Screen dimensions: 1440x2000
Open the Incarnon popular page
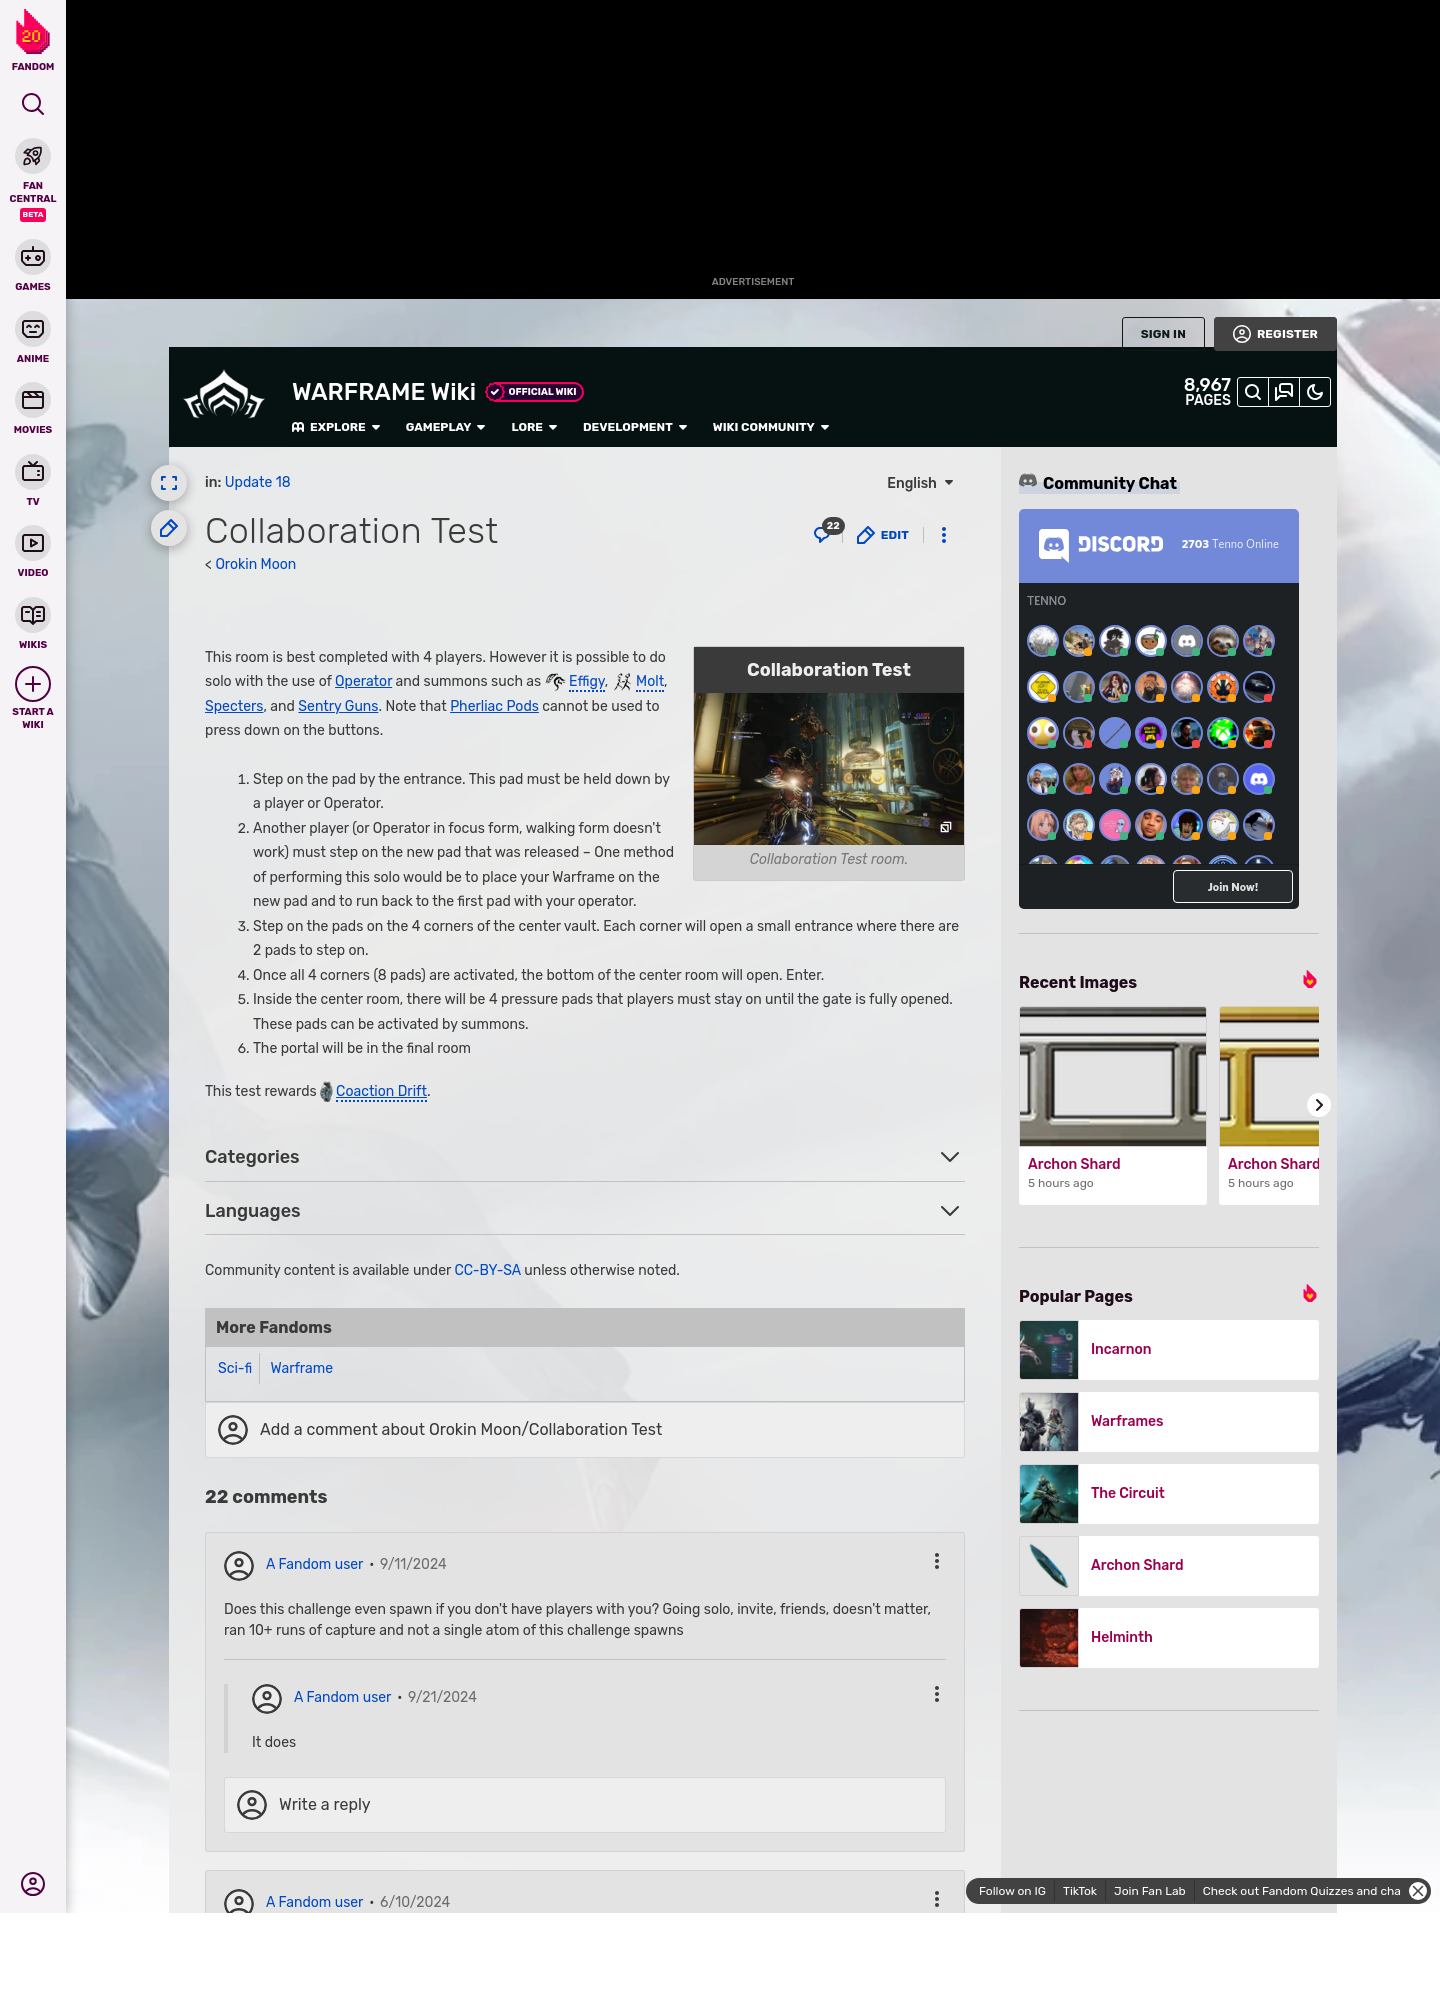click(1169, 1350)
